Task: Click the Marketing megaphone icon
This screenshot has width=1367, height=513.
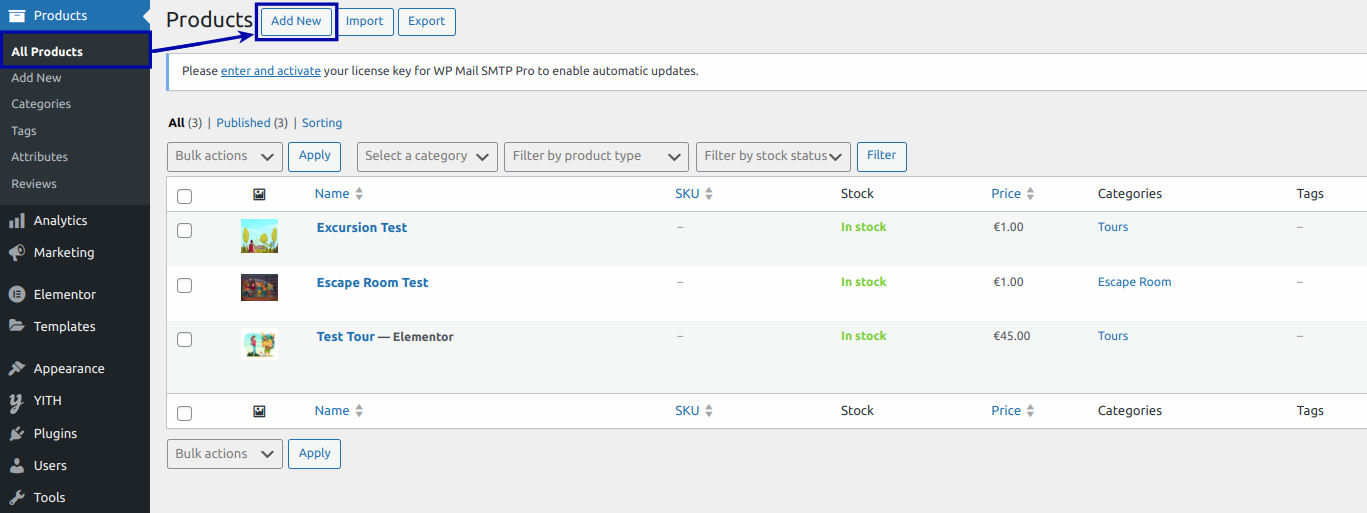Action: click(17, 253)
